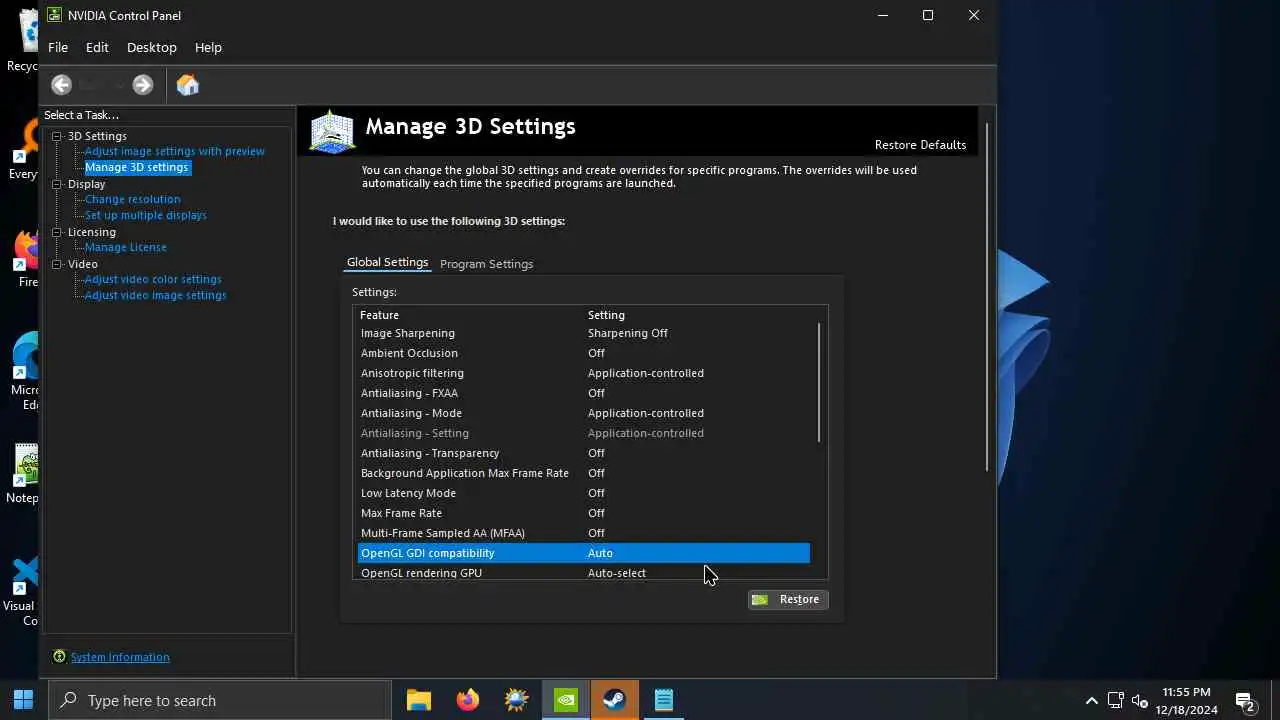Image resolution: width=1280 pixels, height=720 pixels.
Task: Select the Antialiasing - Transparency row
Action: pos(584,453)
